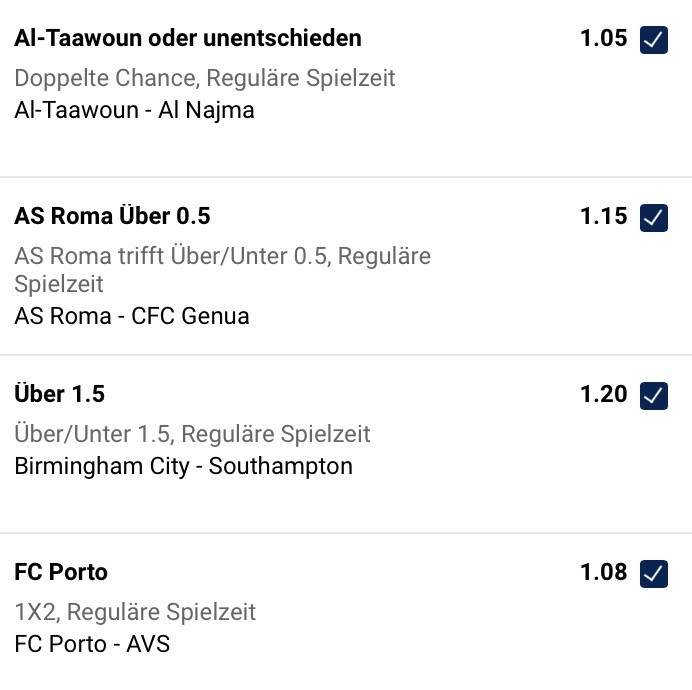Open the AS Roma - CFC Genua match

pyautogui.click(x=132, y=316)
